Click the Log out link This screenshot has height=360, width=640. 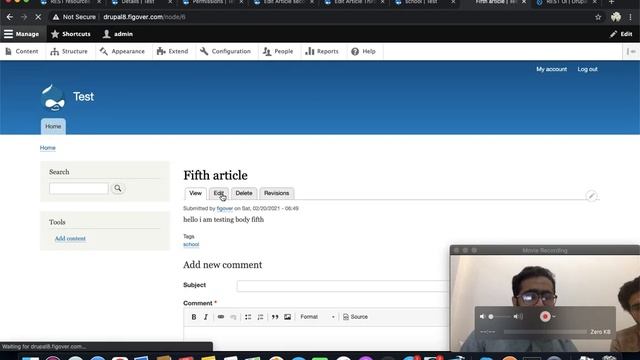[x=587, y=69]
